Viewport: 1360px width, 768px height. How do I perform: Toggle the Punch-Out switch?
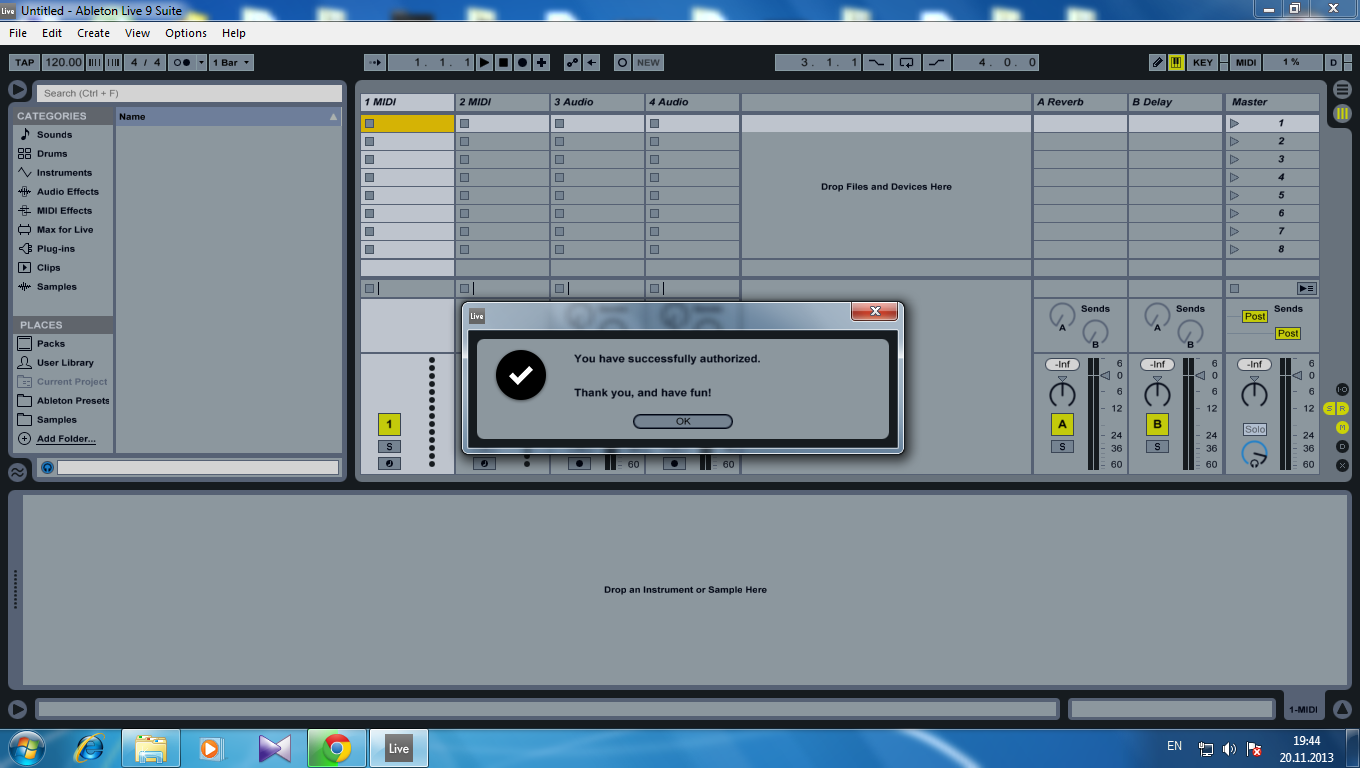[936, 62]
